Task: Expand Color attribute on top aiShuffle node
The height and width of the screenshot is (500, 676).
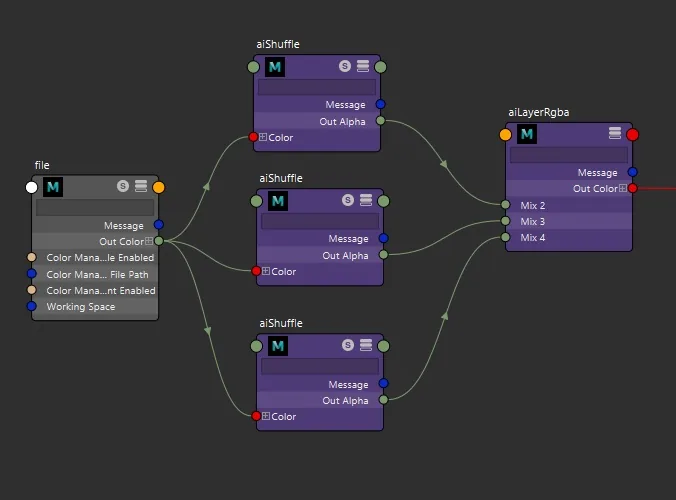Action: coord(263,137)
